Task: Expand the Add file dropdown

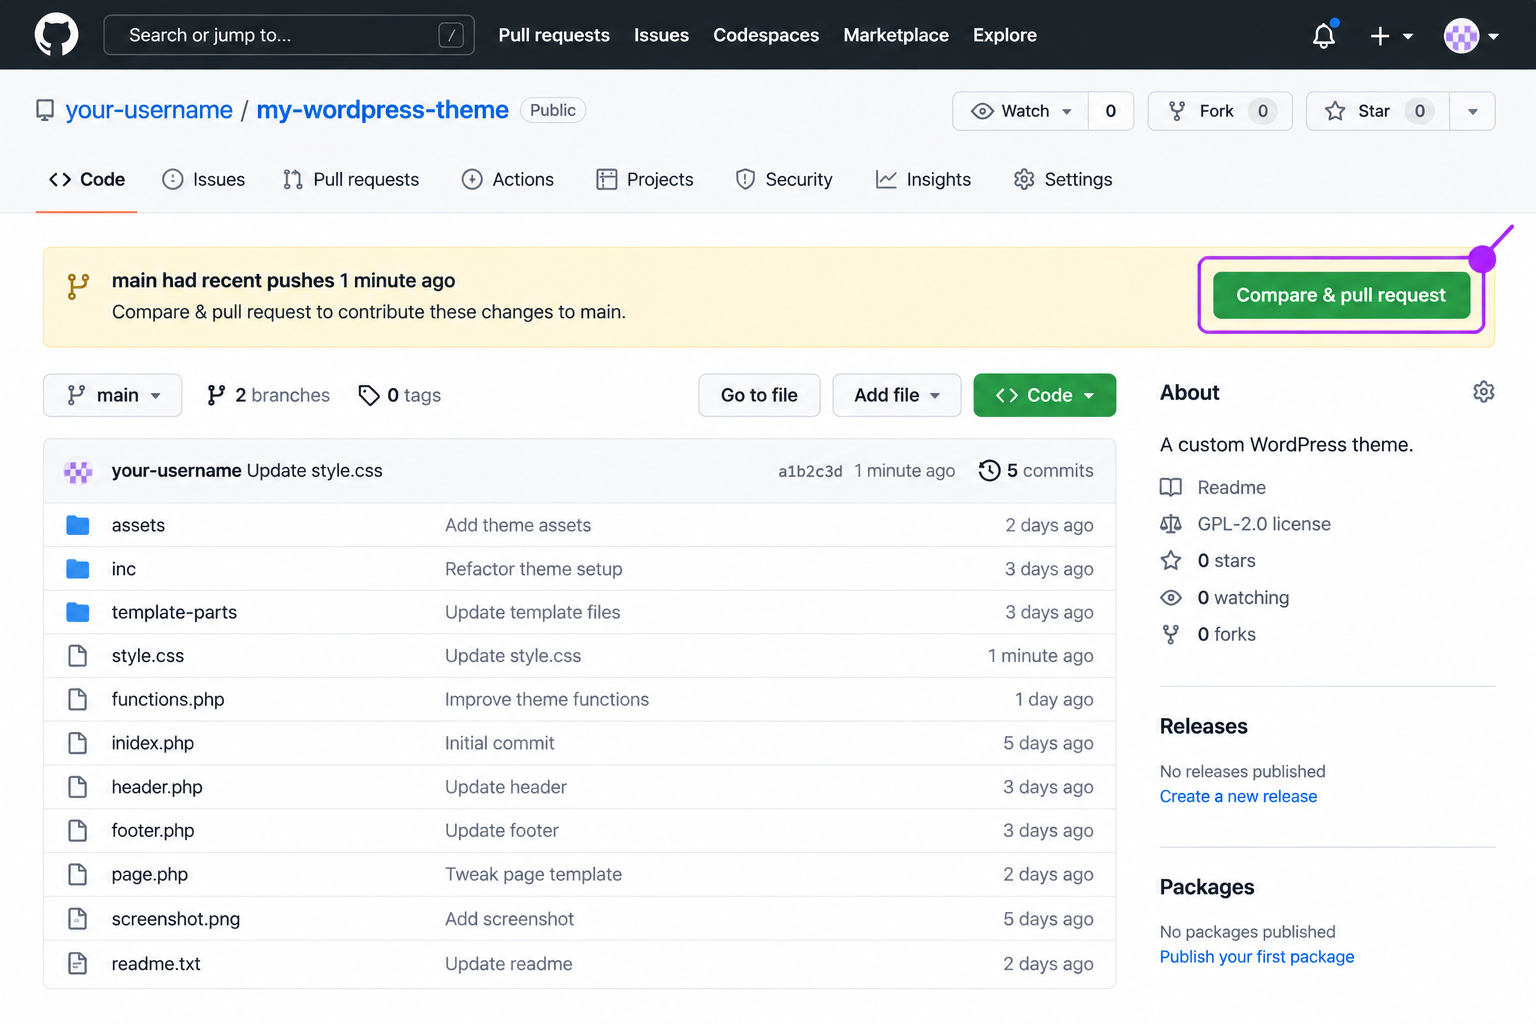Action: point(897,395)
